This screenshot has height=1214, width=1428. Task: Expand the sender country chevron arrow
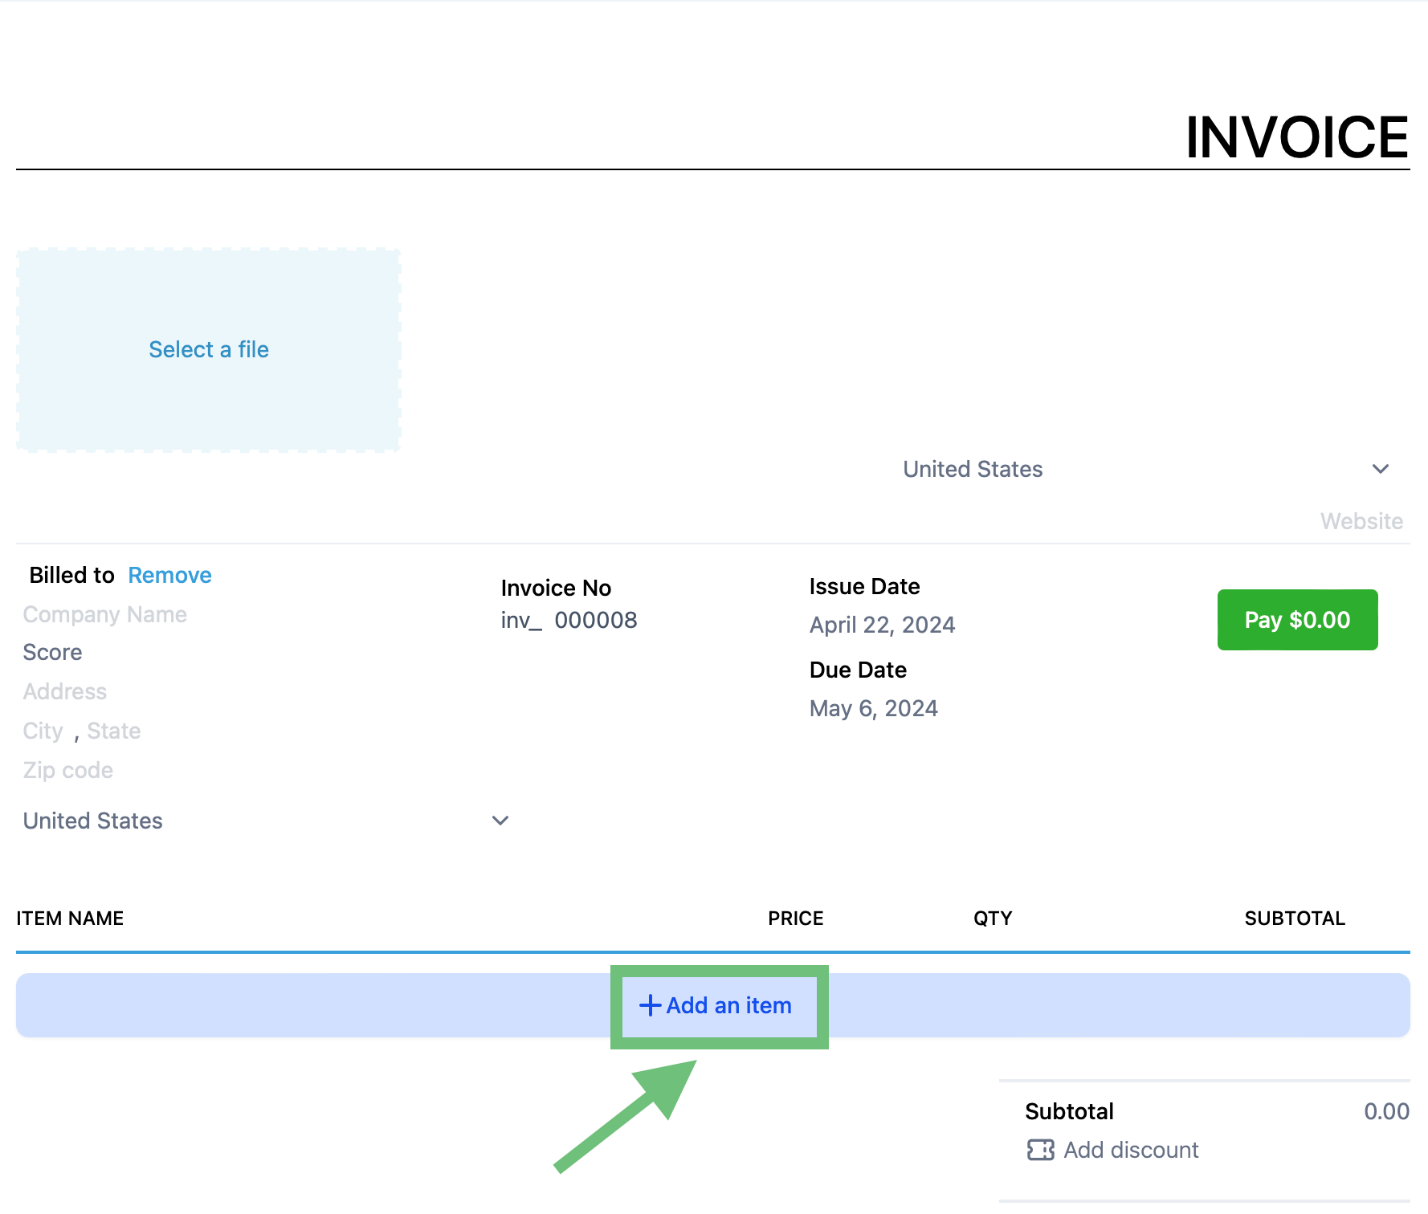point(1380,469)
